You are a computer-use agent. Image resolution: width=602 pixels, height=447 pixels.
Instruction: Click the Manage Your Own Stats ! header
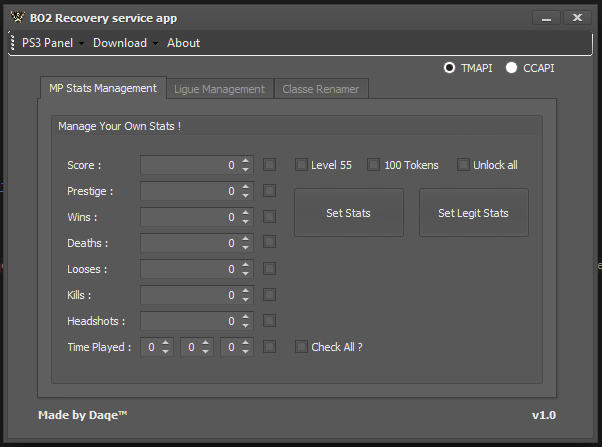point(119,126)
